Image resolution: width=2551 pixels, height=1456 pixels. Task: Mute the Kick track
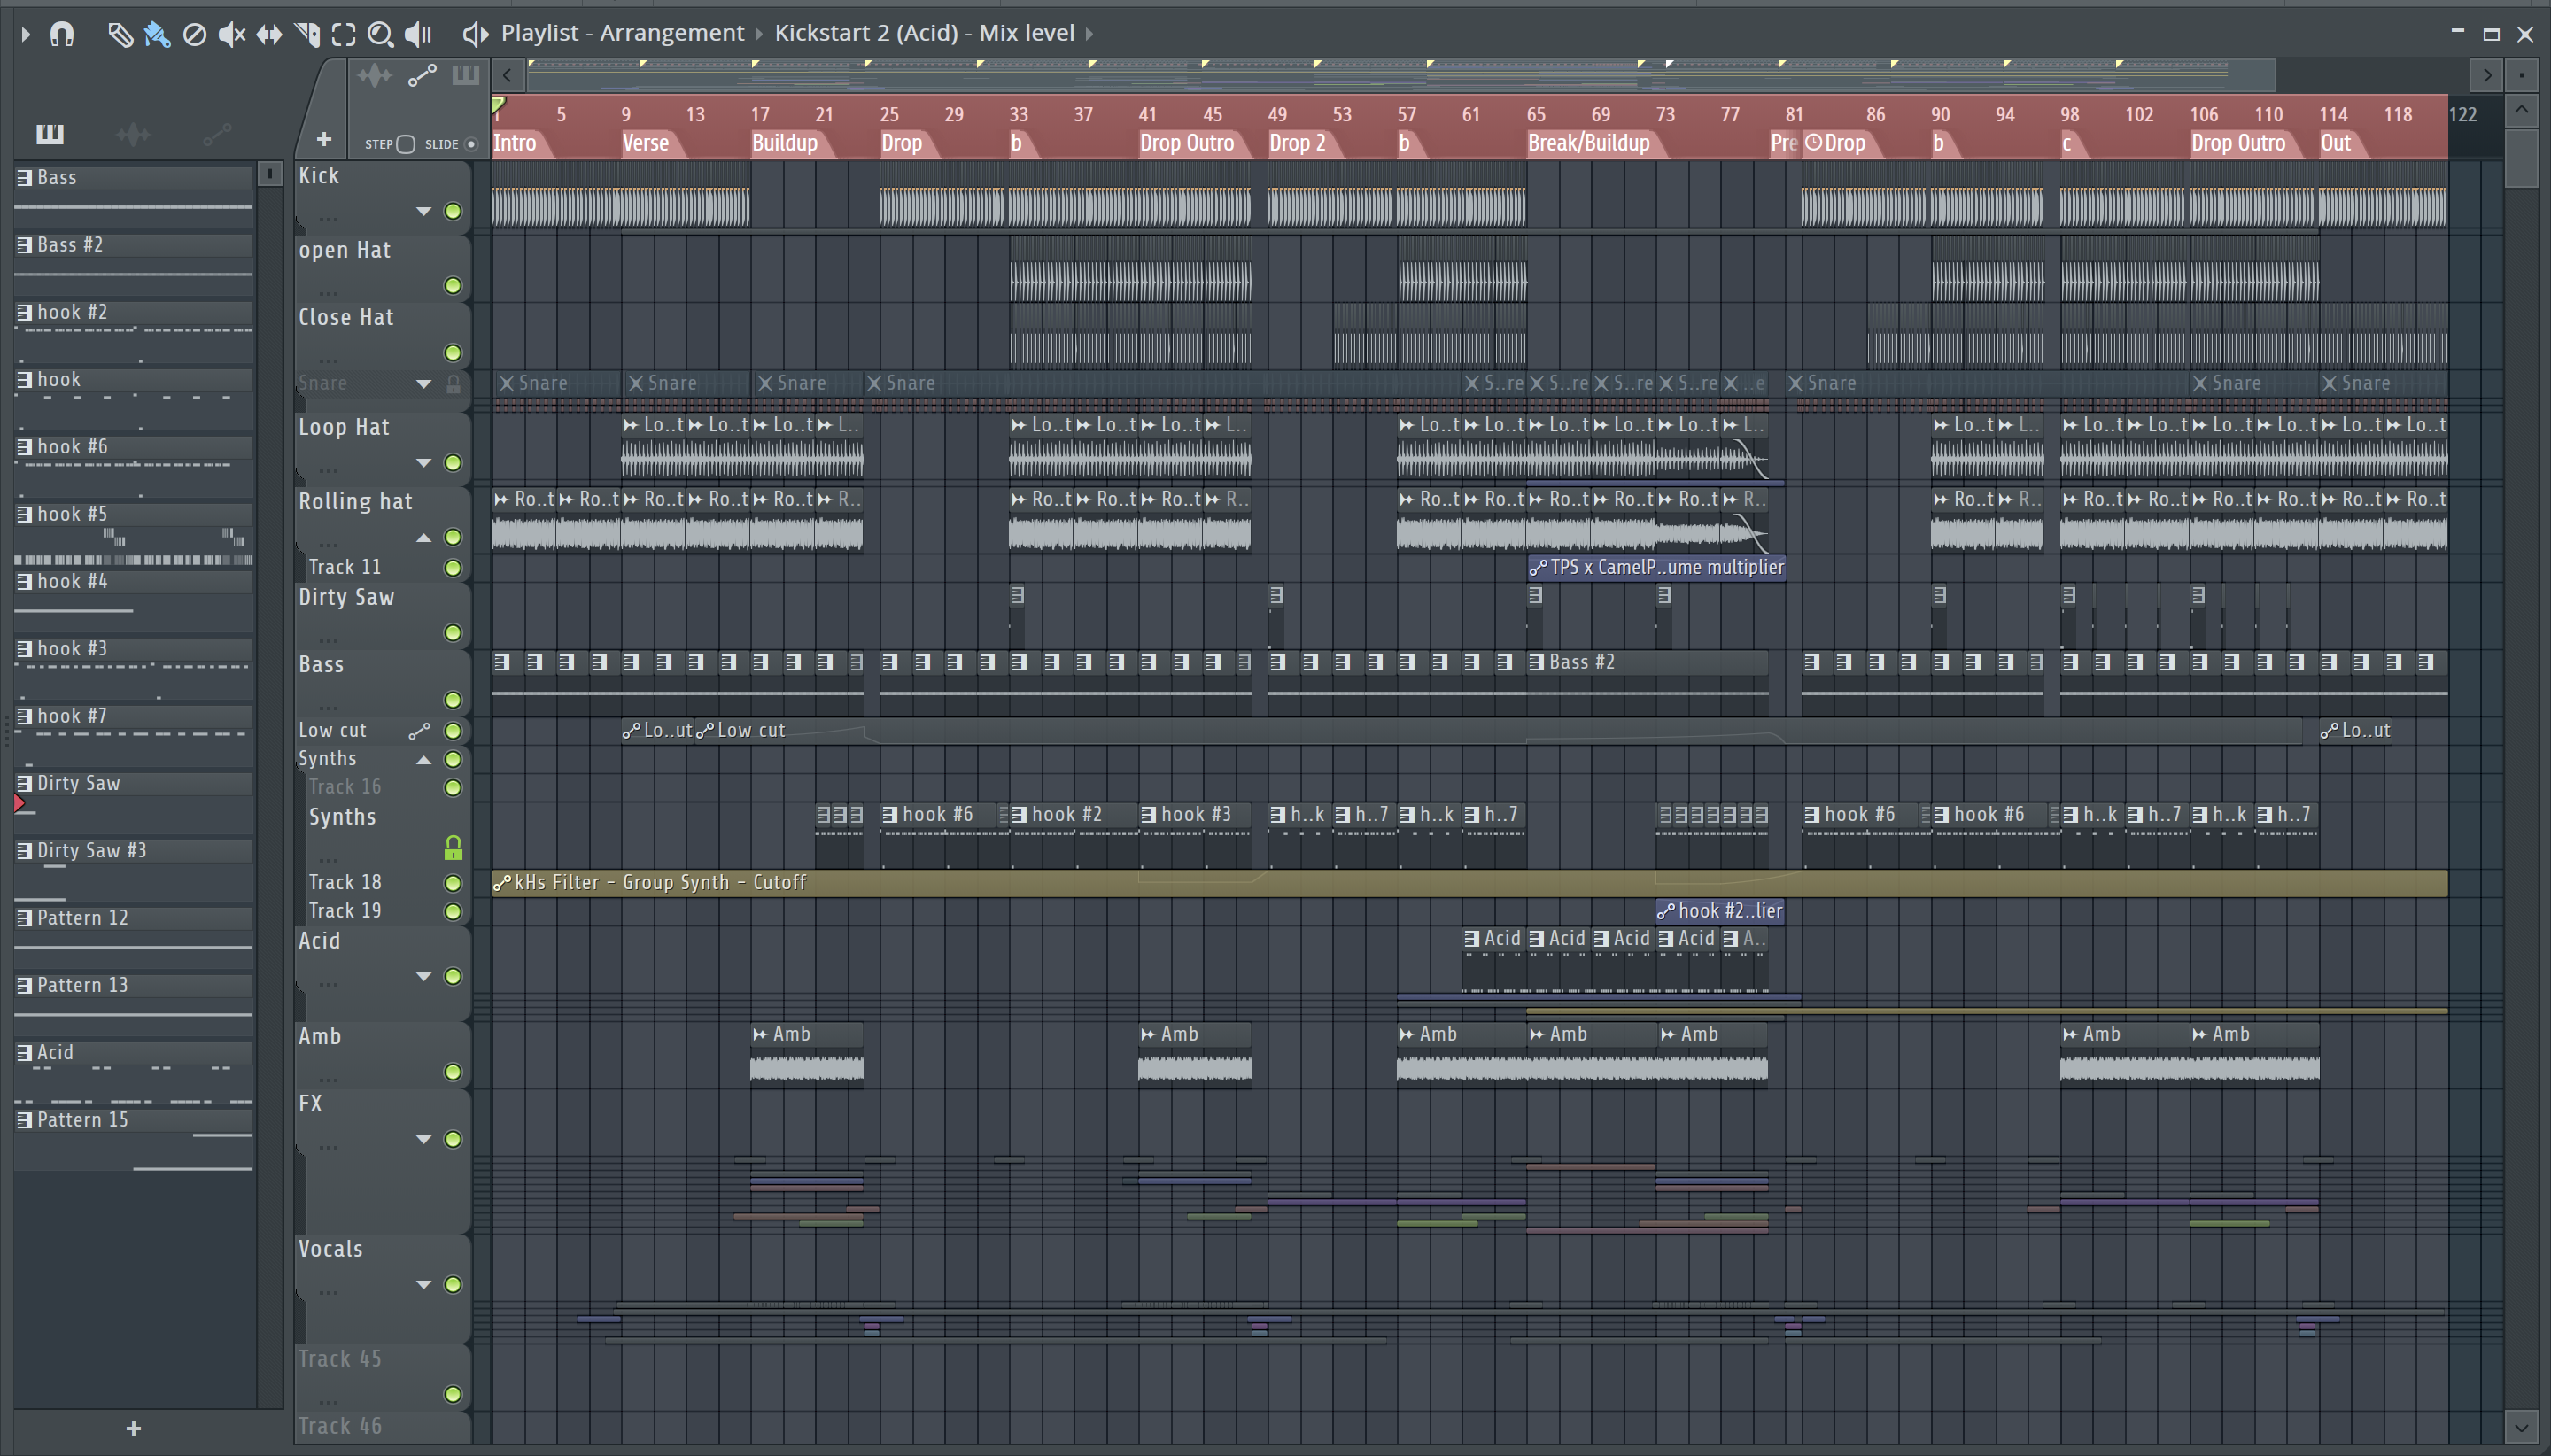pyautogui.click(x=453, y=211)
